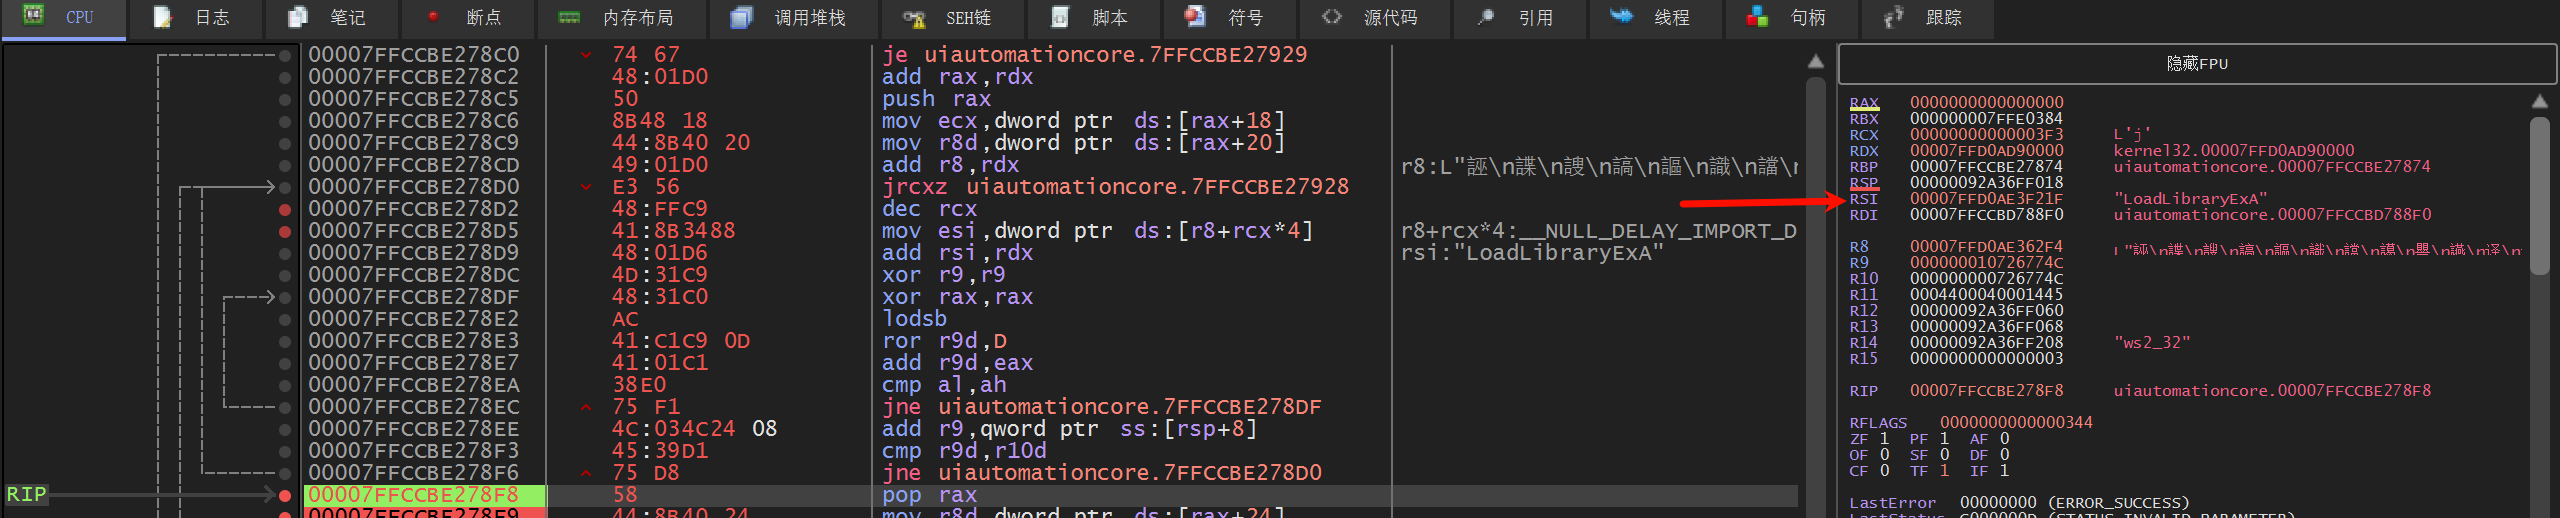Screen dimensions: 2560x518
Task: Toggle the TF flag value
Action: tap(1944, 470)
